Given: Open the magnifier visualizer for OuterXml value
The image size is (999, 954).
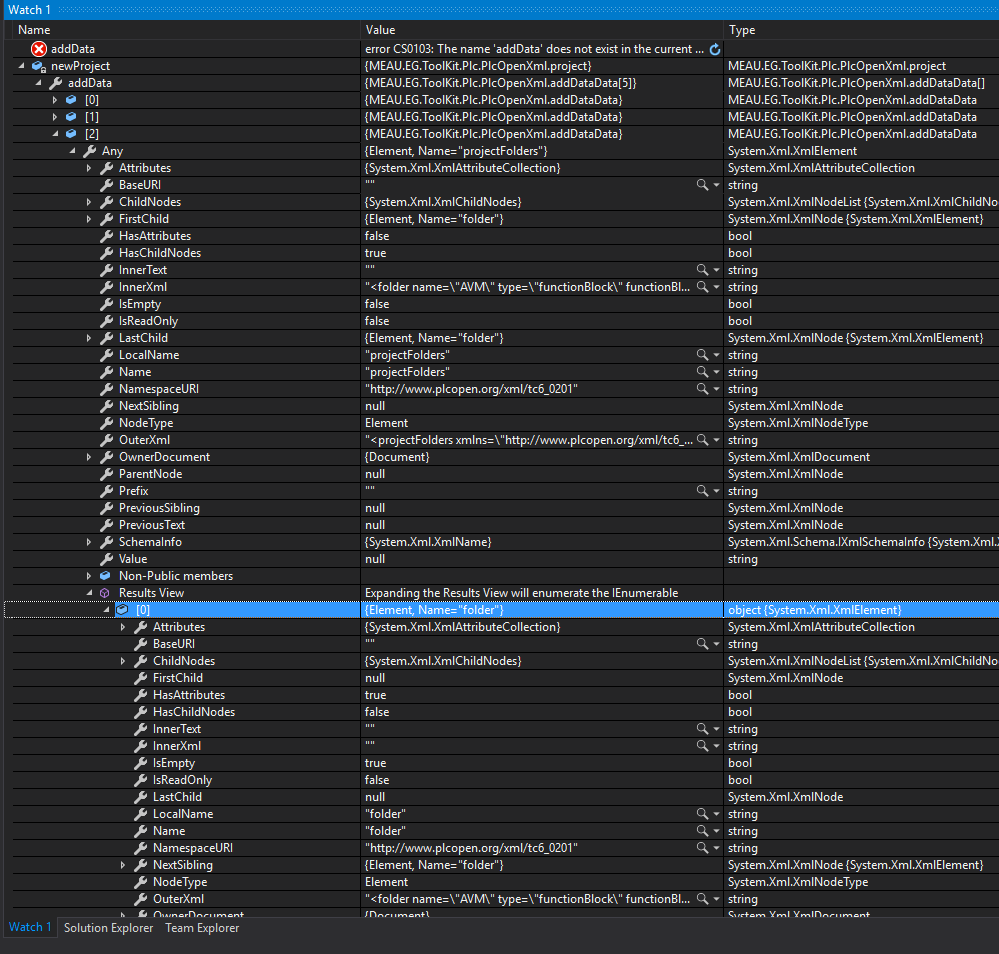Looking at the screenshot, I should tap(701, 439).
